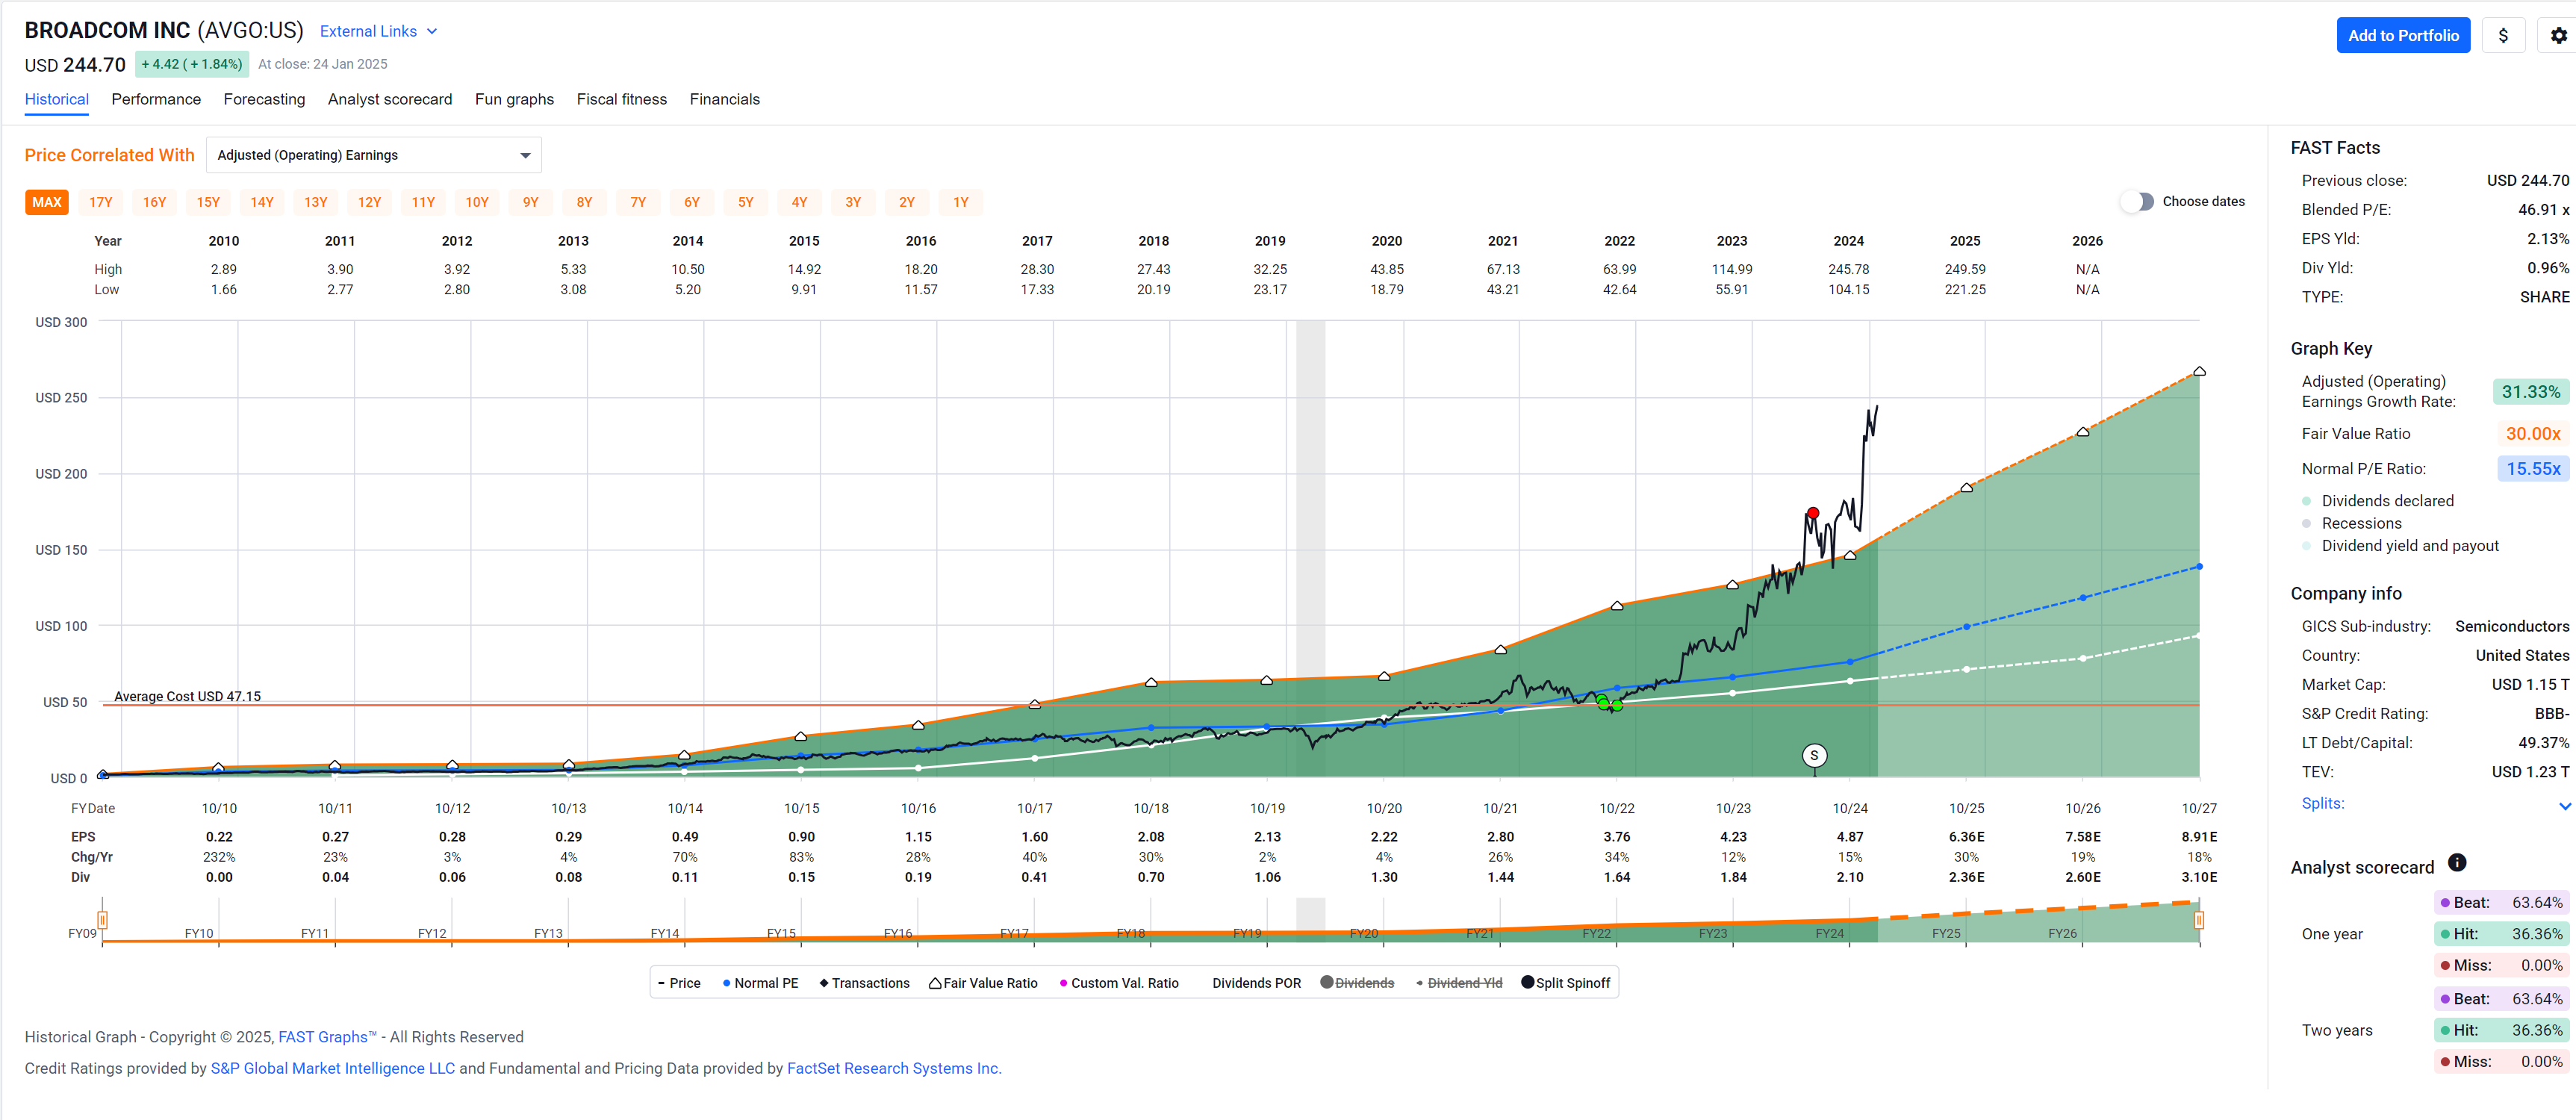Expand the Splits section chevron

(2565, 806)
